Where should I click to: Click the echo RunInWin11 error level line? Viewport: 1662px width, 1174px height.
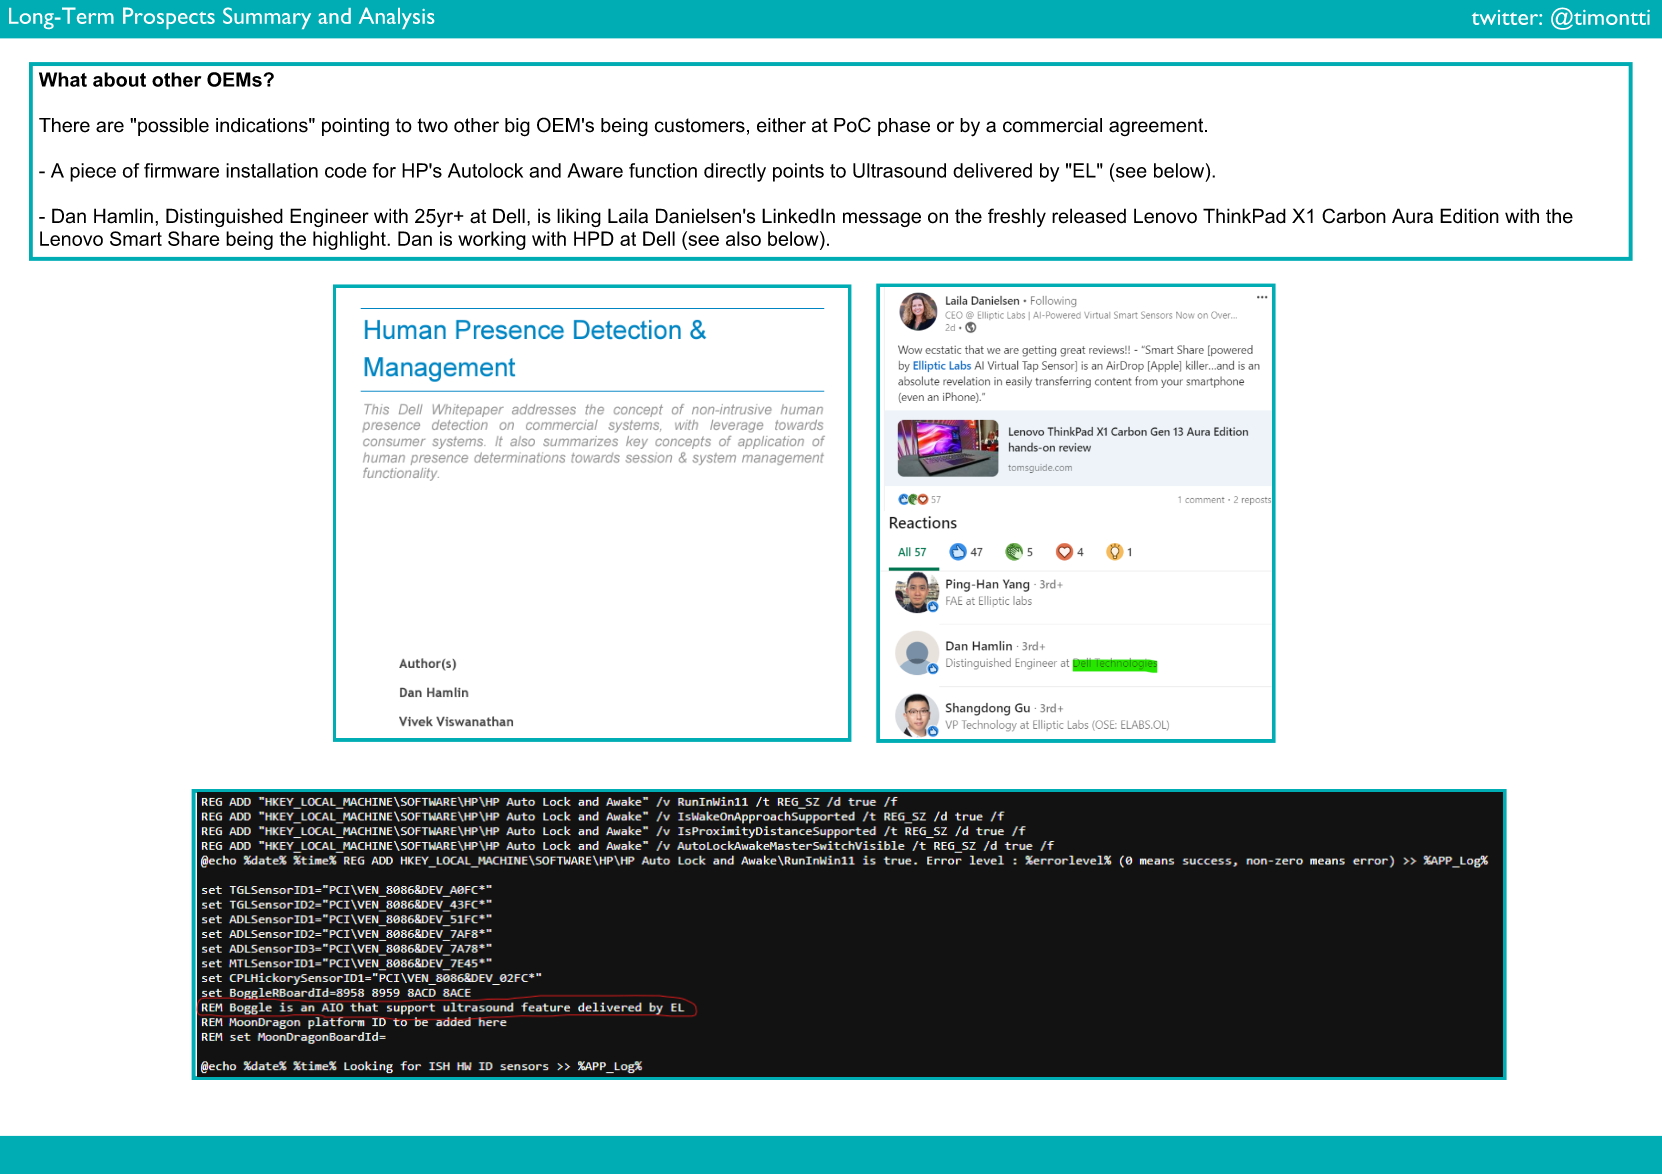tap(844, 861)
